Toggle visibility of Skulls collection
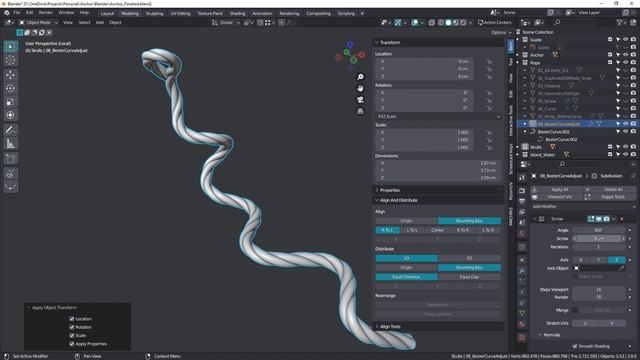The image size is (640, 360). coord(625,147)
